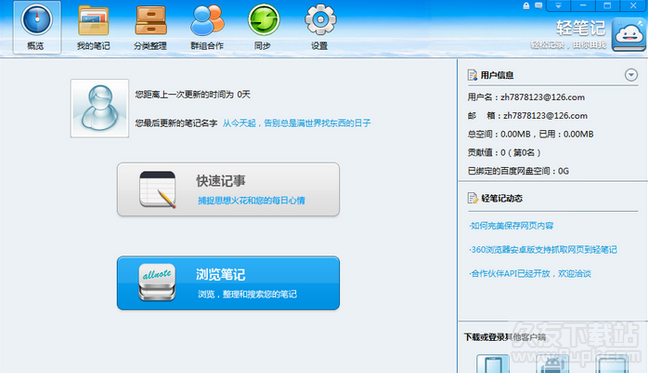Click the 轻笔记 cloud logo icon
Image resolution: width=648 pixels, height=373 pixels.
[629, 34]
